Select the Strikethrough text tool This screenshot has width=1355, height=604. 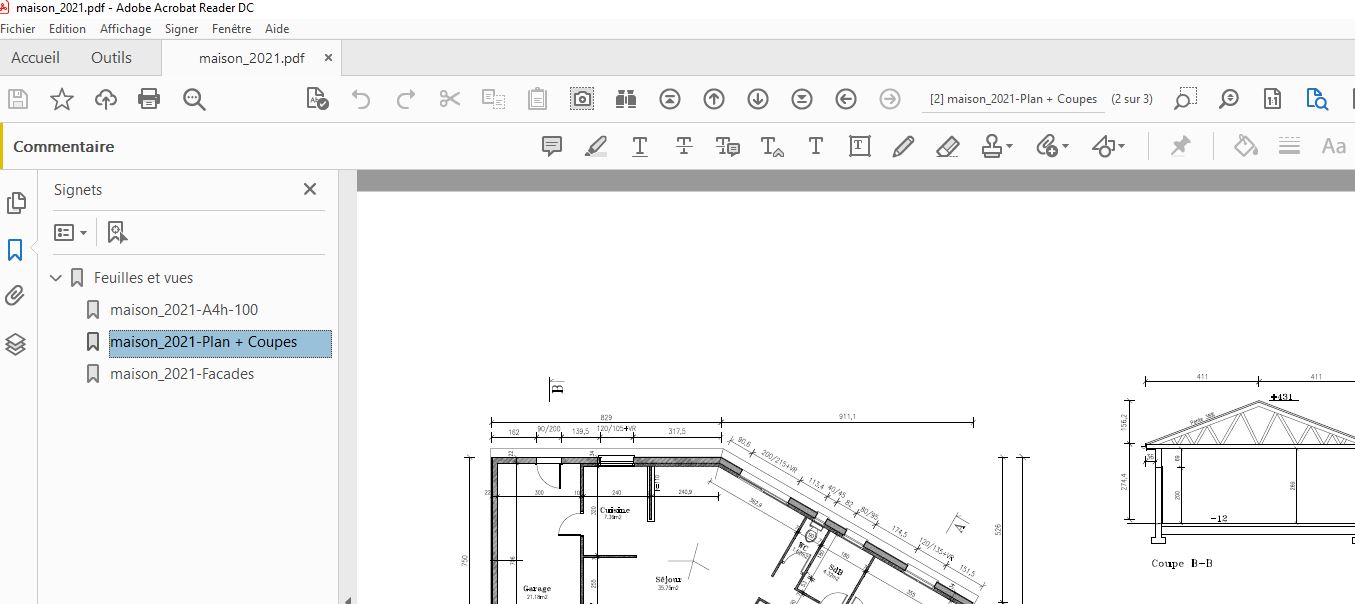pyautogui.click(x=684, y=147)
